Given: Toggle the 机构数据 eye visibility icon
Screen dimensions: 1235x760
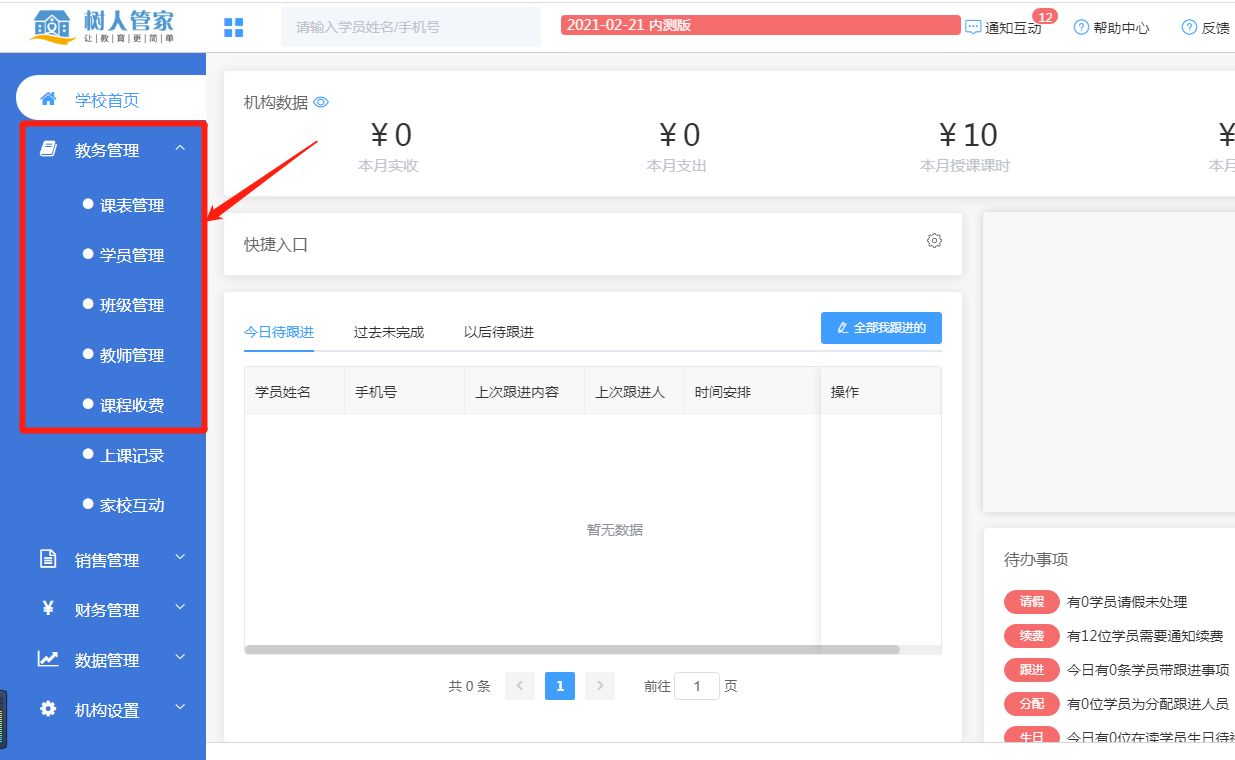Looking at the screenshot, I should 321,102.
